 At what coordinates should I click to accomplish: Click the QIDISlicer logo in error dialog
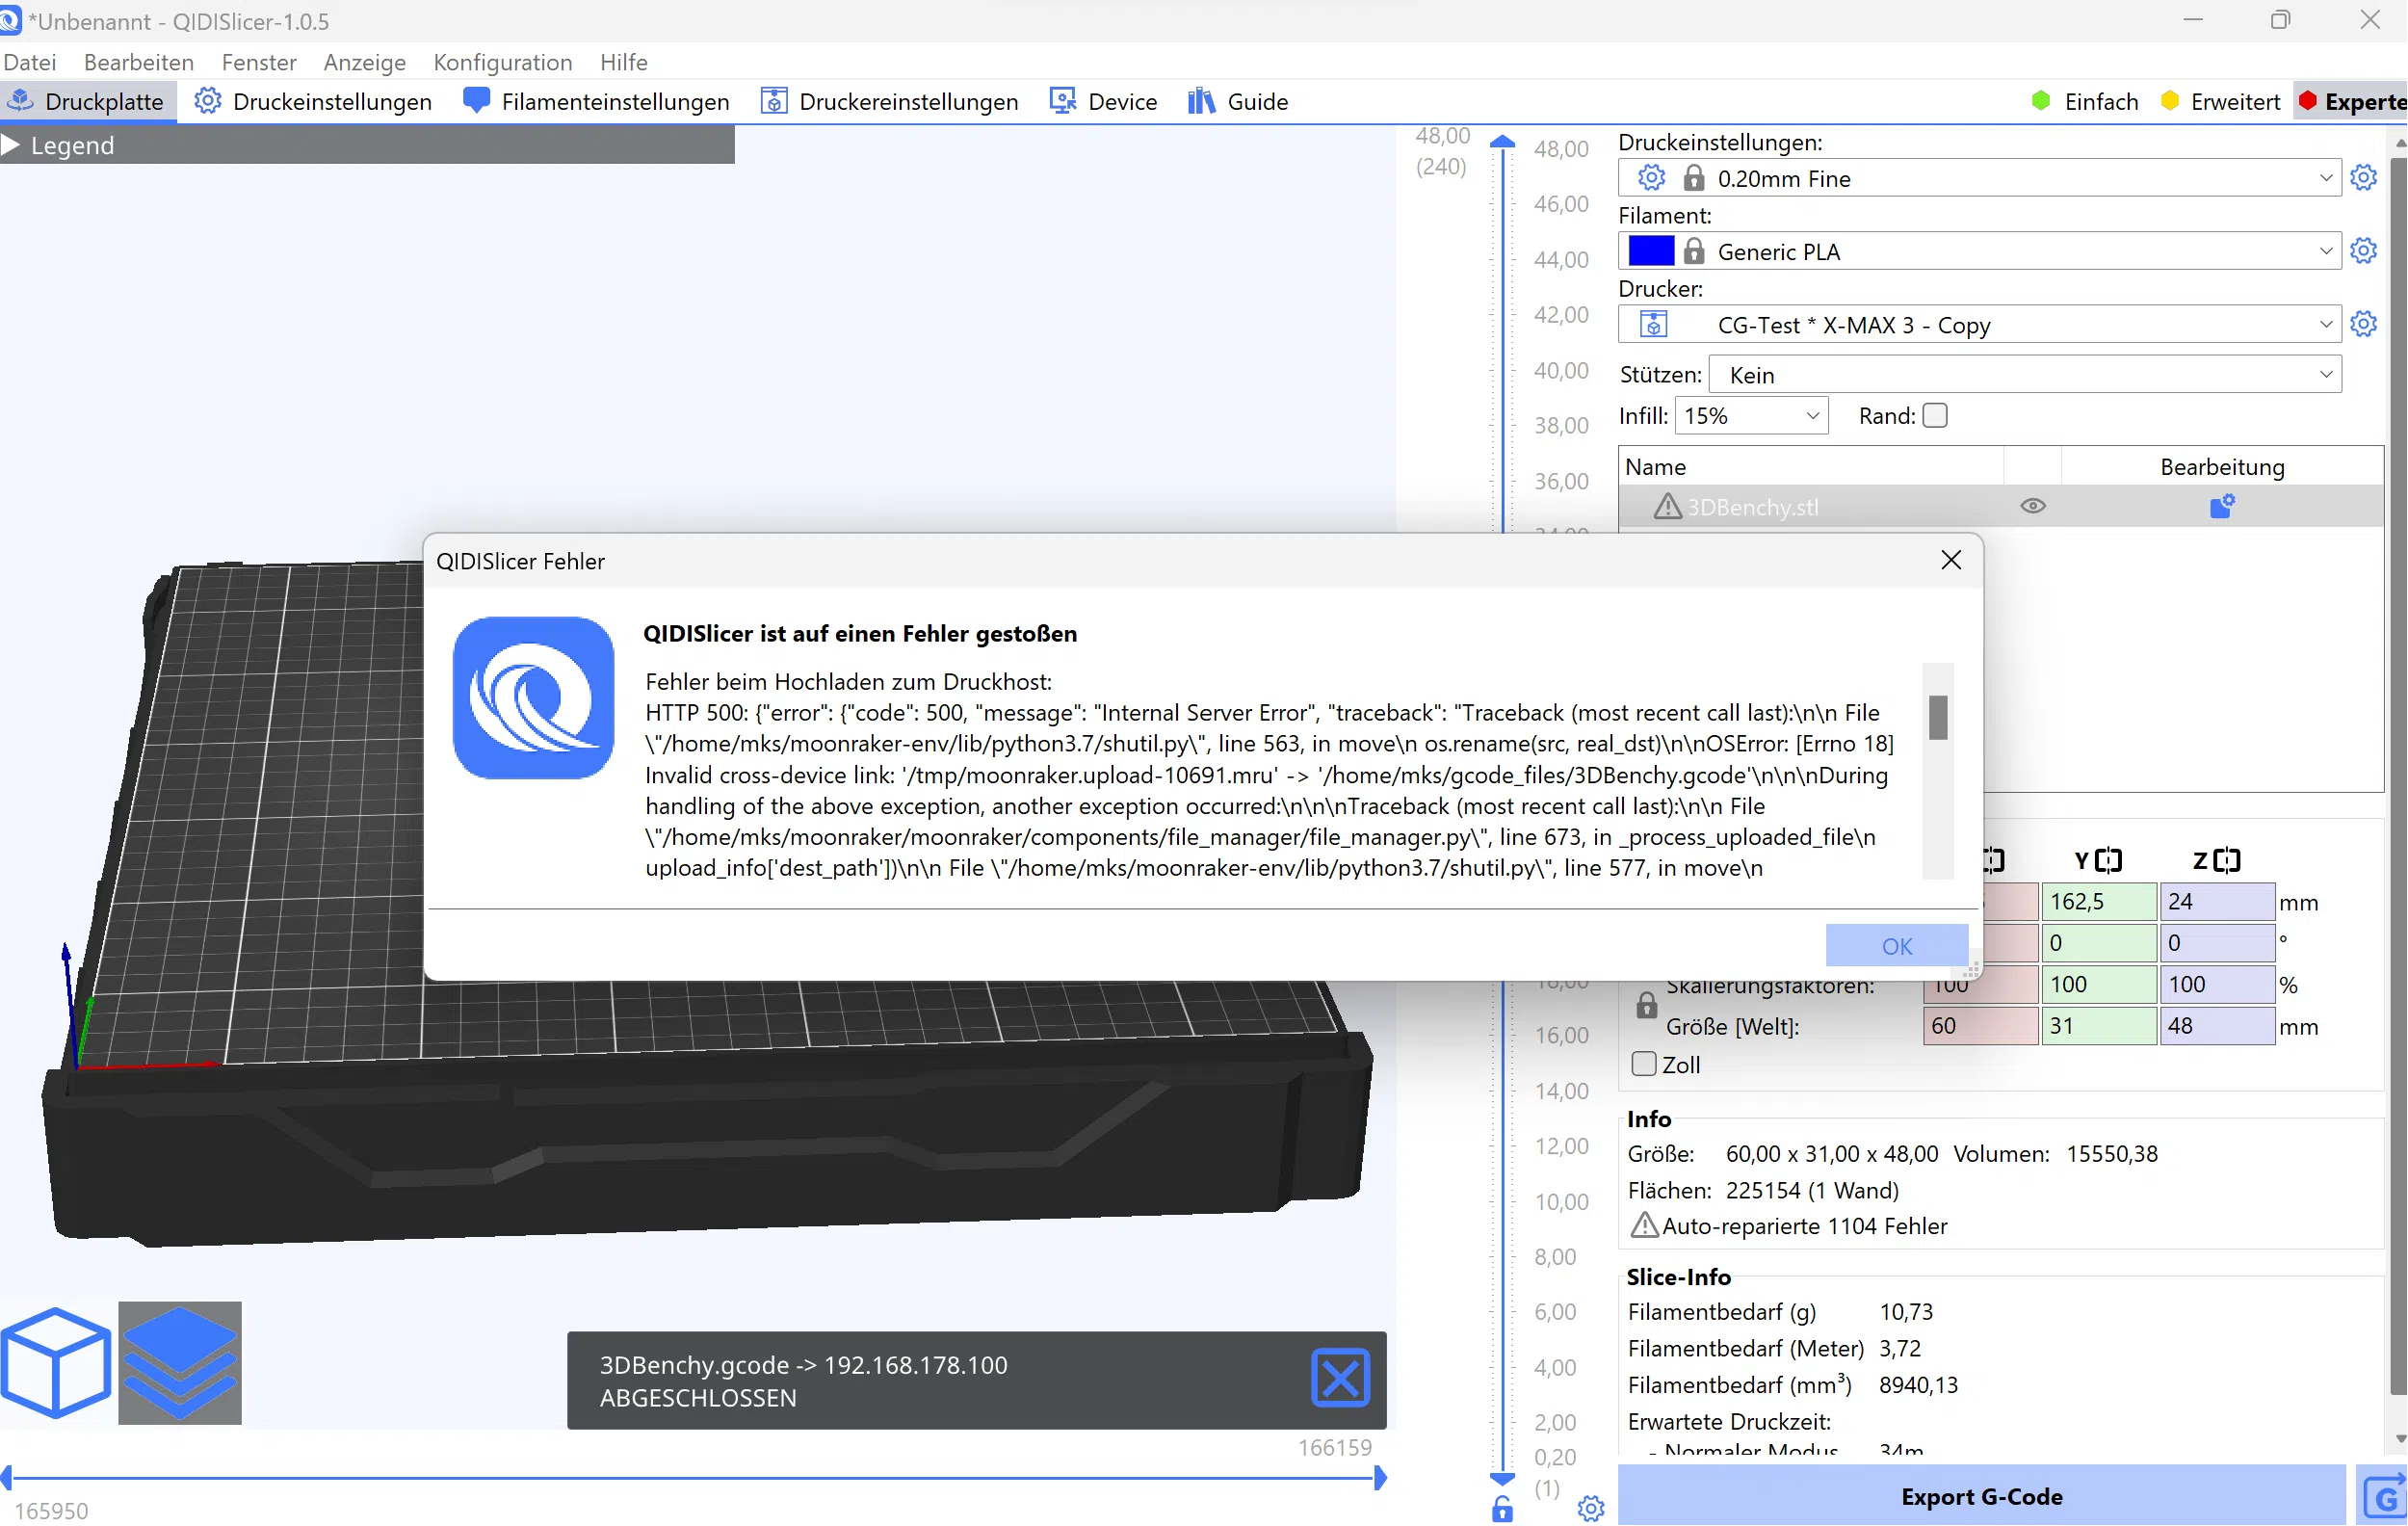click(533, 698)
